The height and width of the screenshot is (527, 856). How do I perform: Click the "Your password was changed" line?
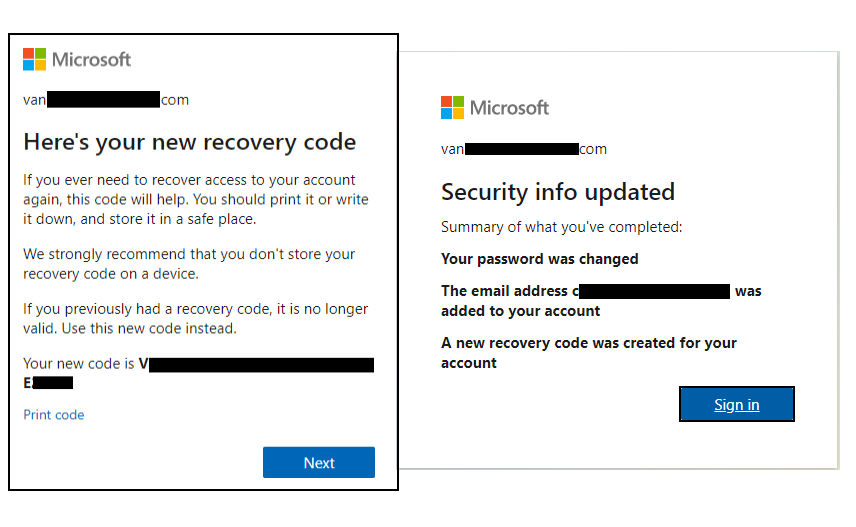[x=539, y=259]
